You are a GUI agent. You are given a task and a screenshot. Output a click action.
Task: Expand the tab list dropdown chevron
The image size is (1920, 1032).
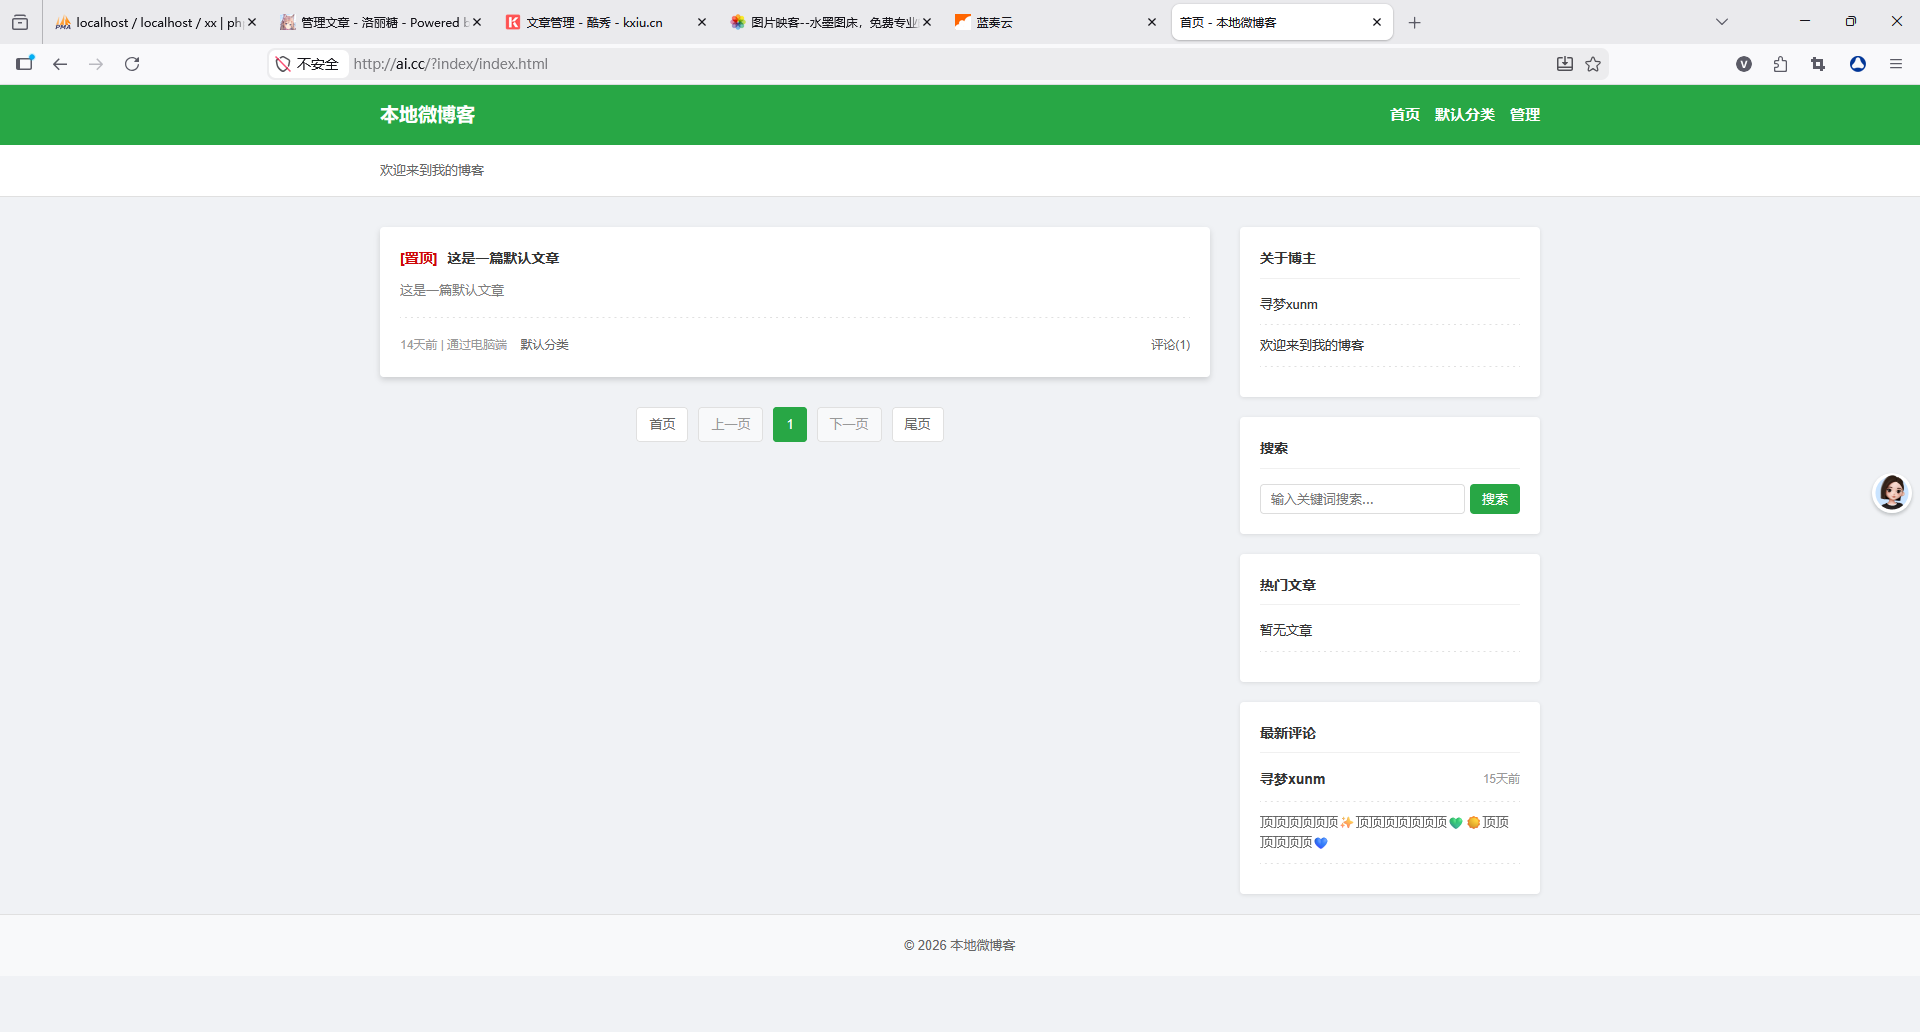(1721, 22)
